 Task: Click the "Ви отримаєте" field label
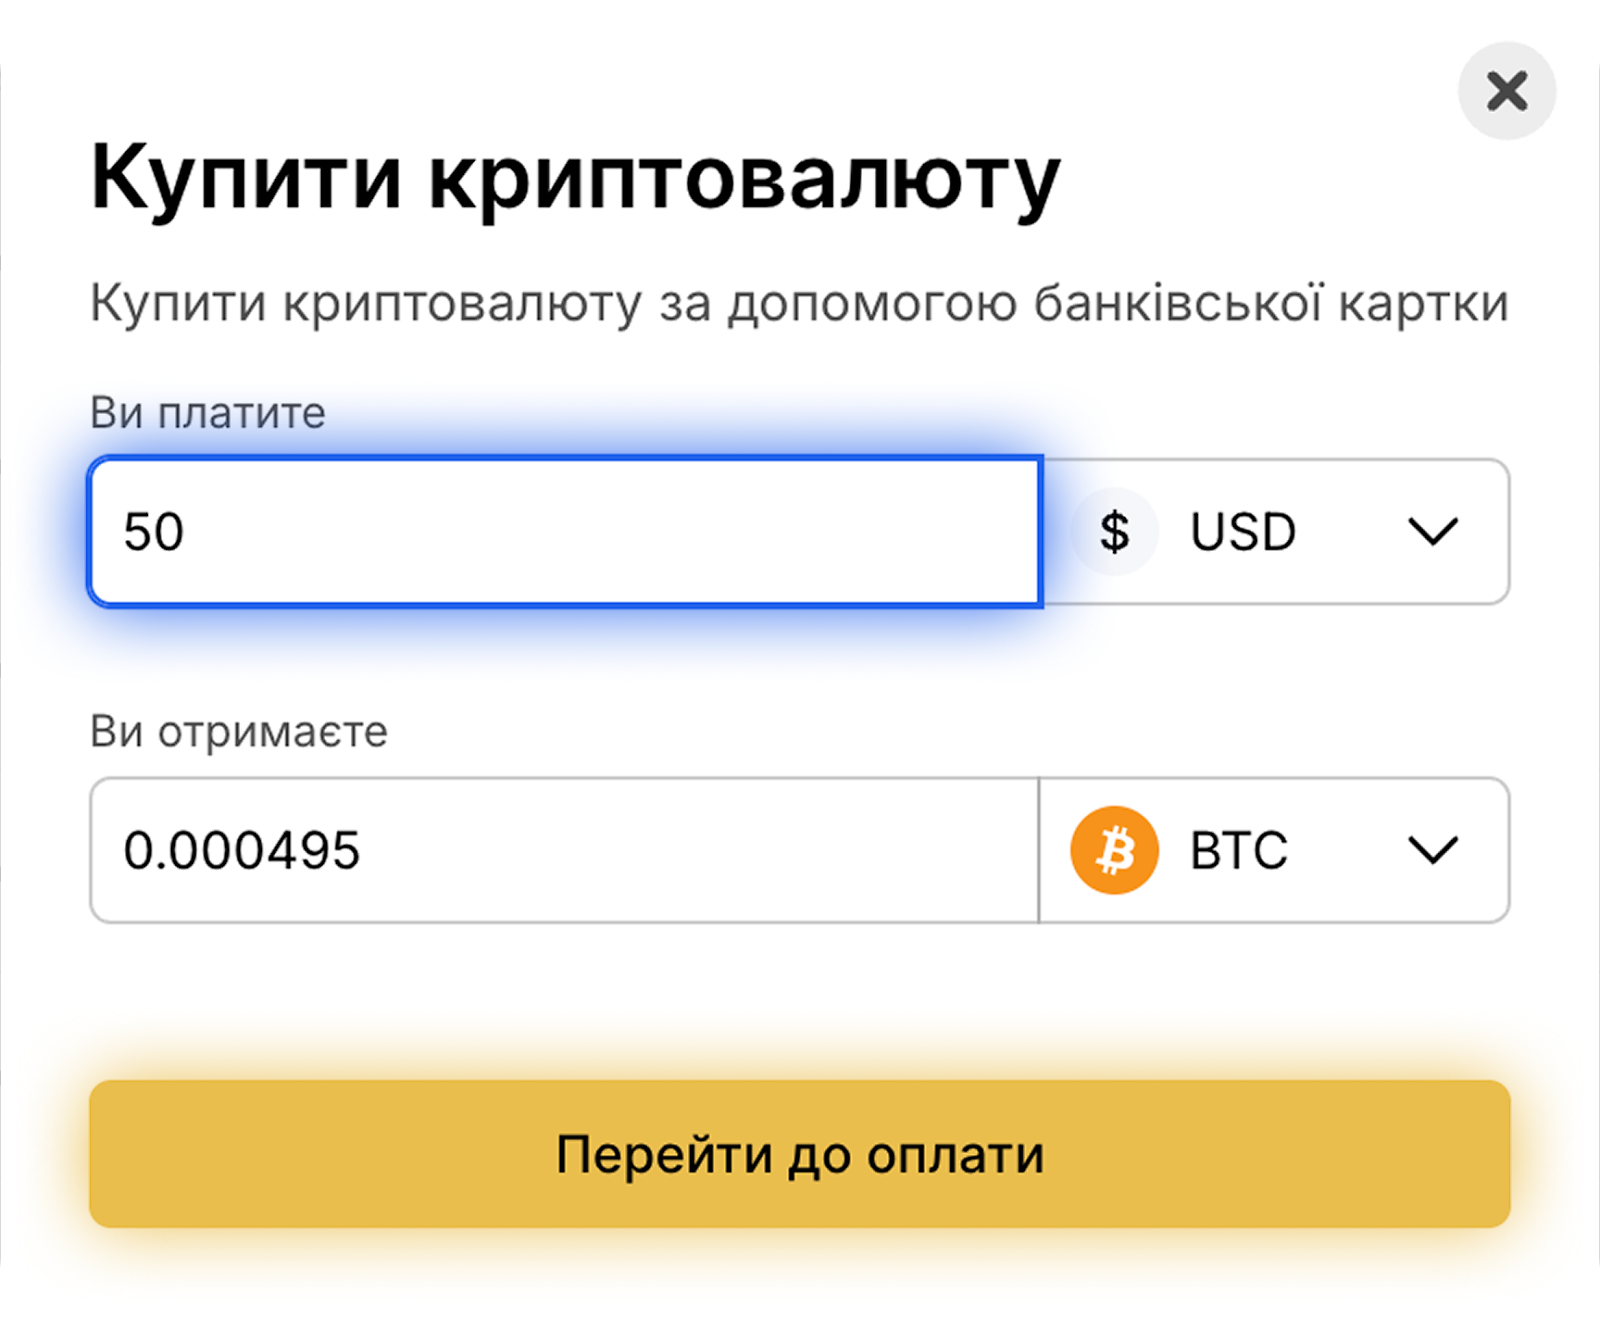239,732
